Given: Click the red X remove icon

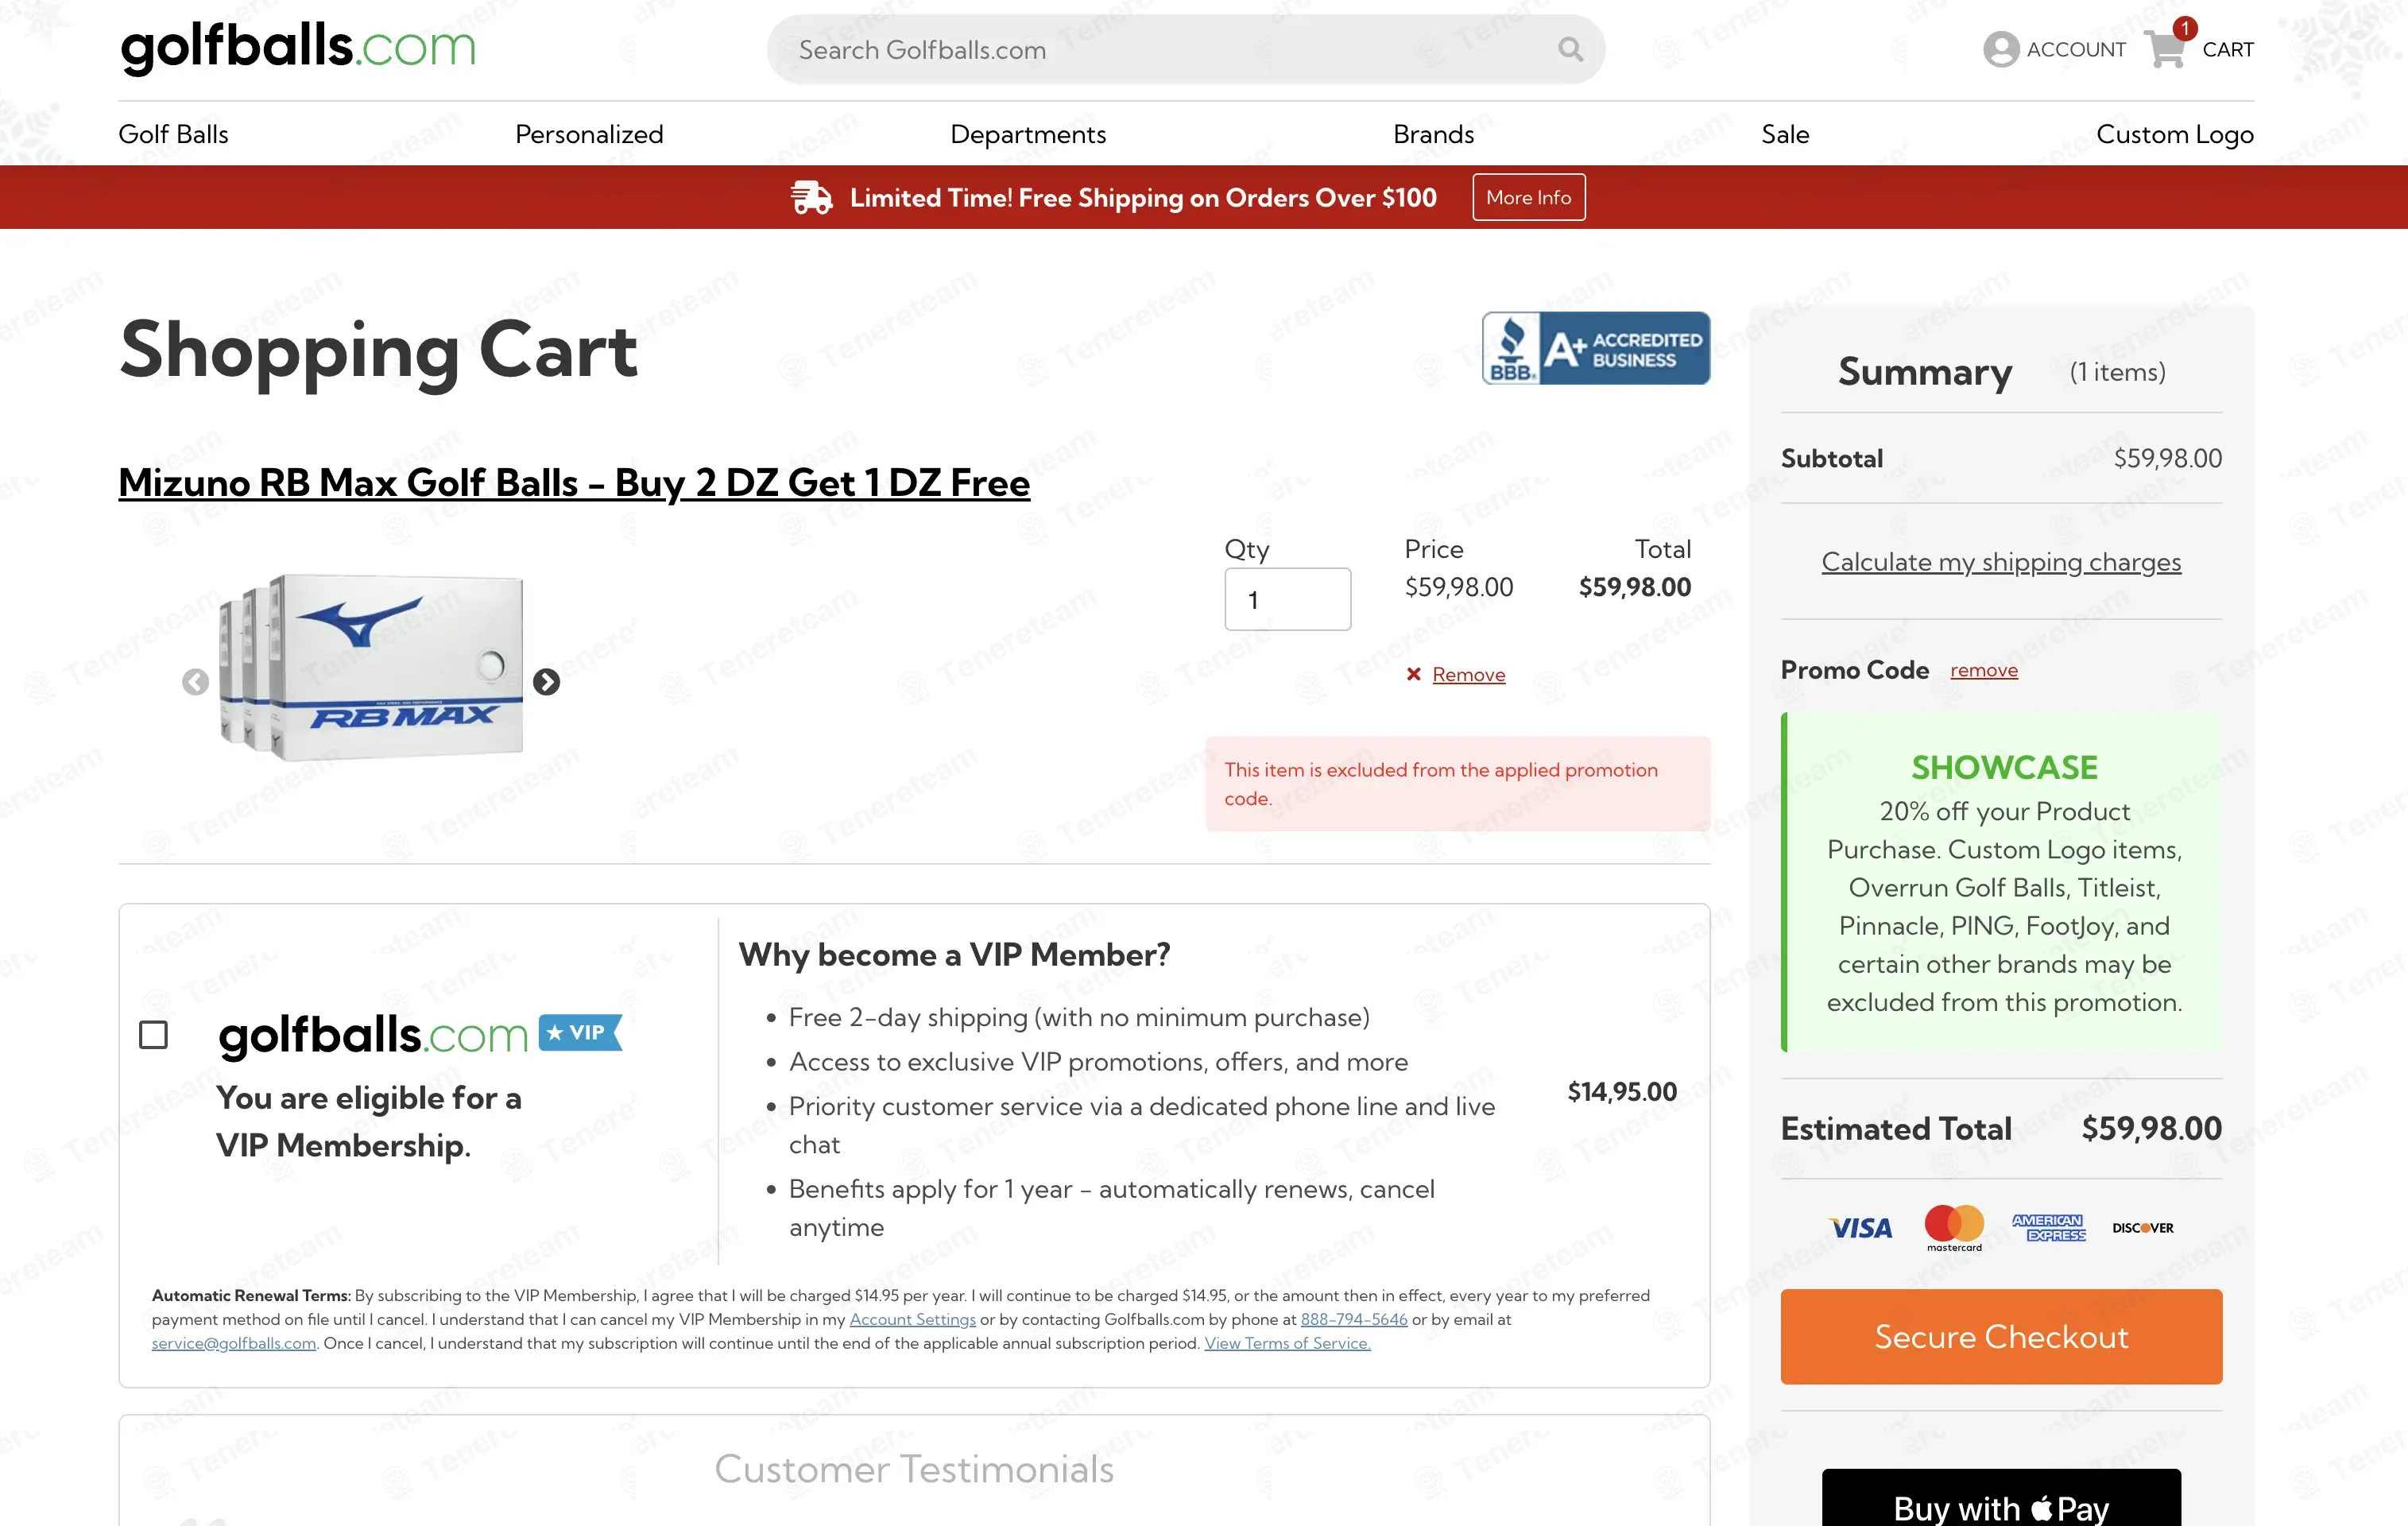Looking at the screenshot, I should [x=1413, y=674].
